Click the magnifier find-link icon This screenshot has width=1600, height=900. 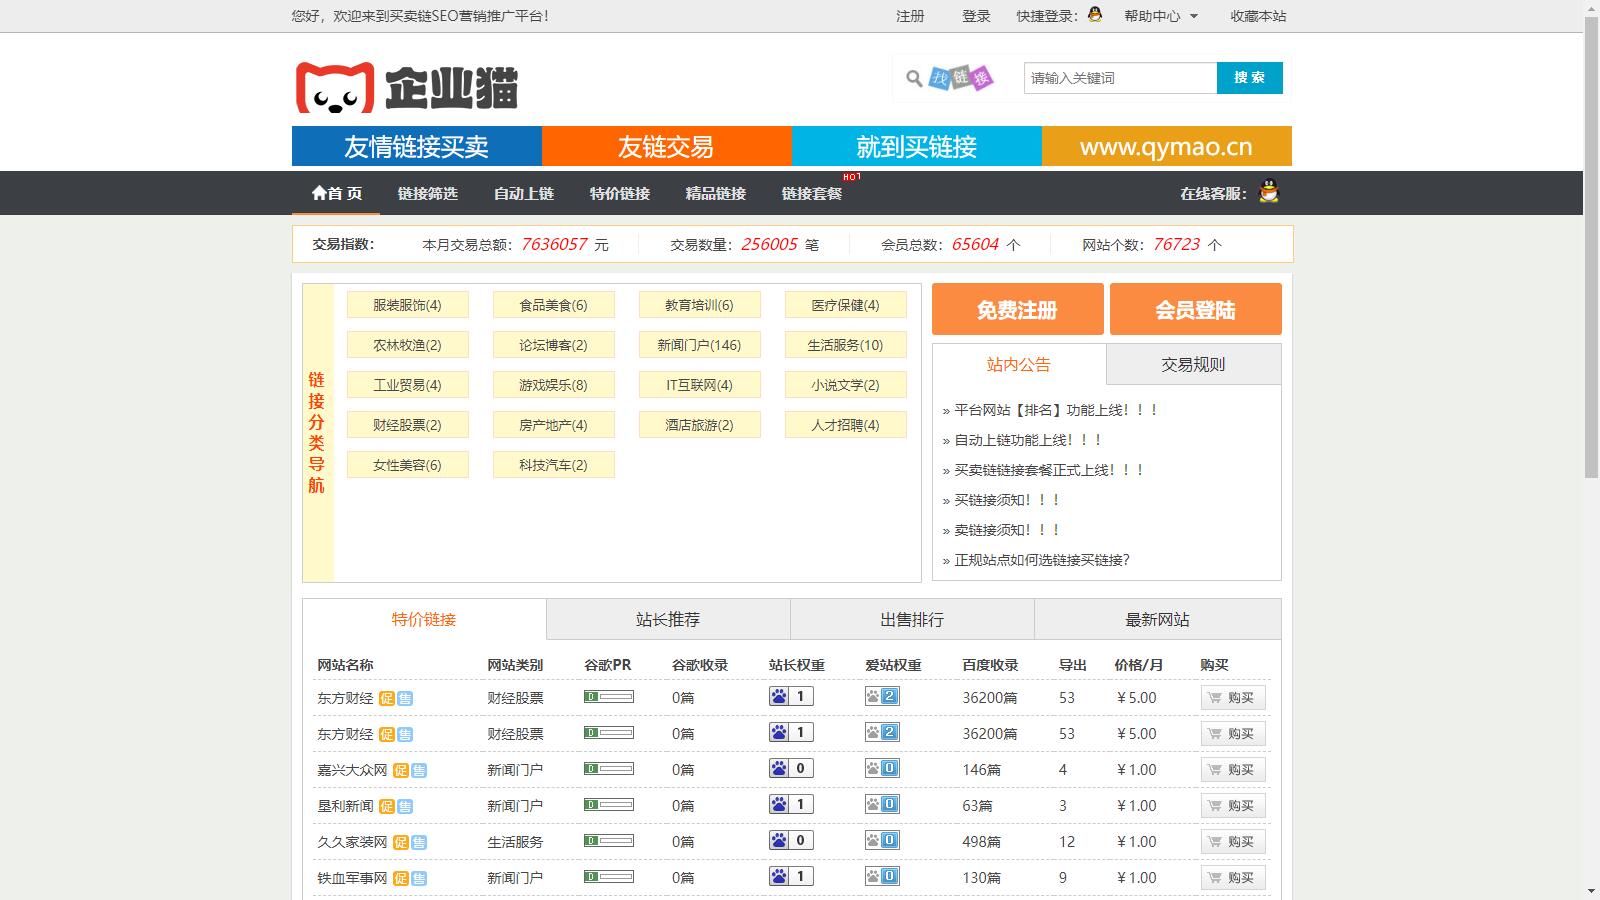[914, 78]
